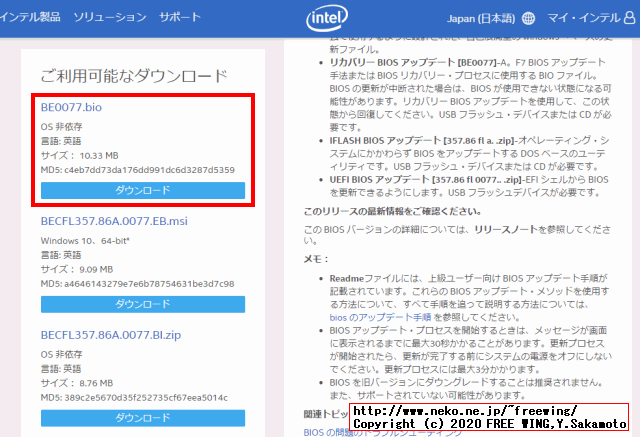Open the BECFL357.86A.0077.BI.zip link
This screenshot has width=640, height=437.
coord(111,335)
